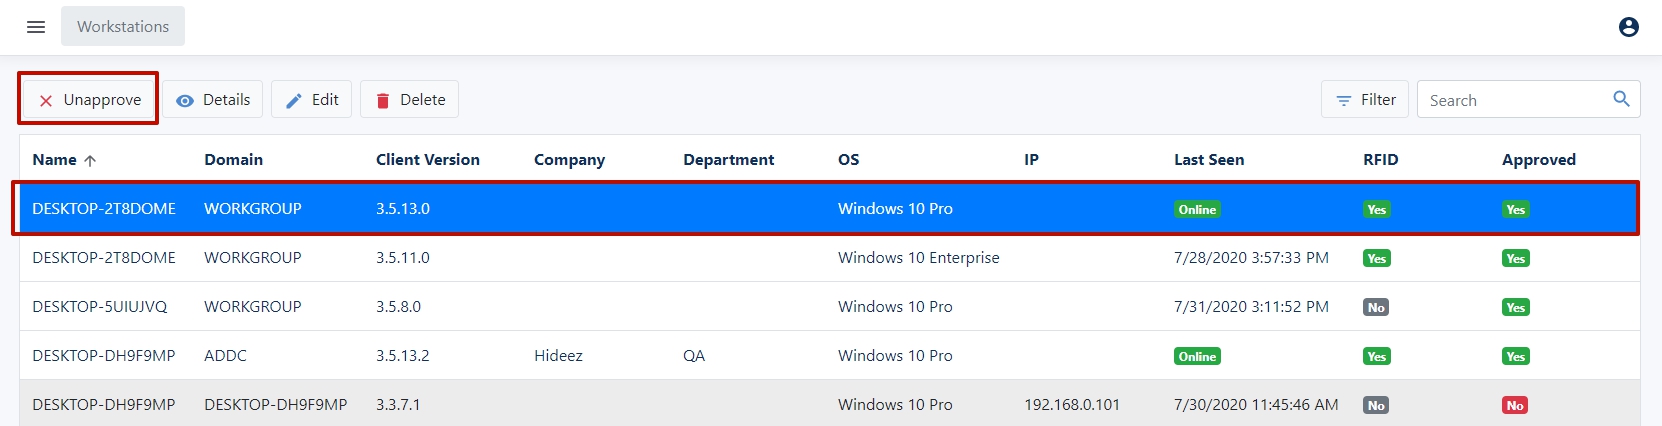The width and height of the screenshot is (1662, 426).
Task: Open the user account profile icon
Action: 1628,27
